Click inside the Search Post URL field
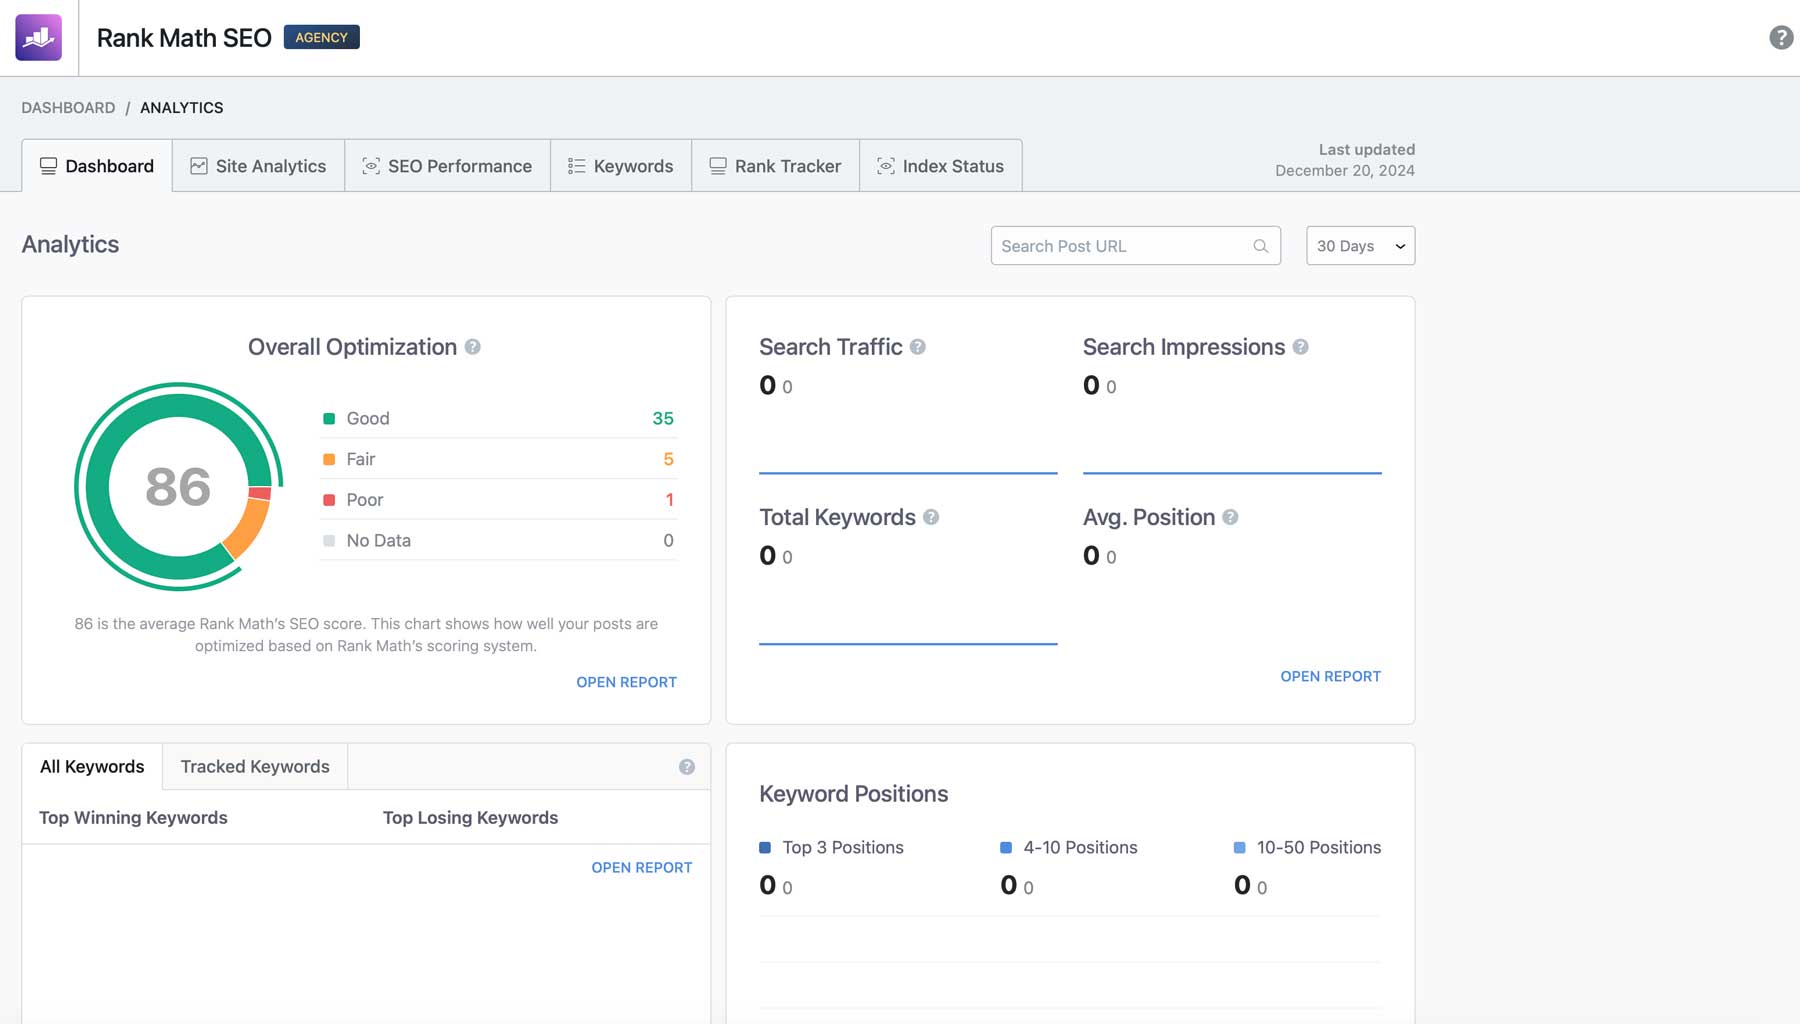1800x1024 pixels. 1110,245
